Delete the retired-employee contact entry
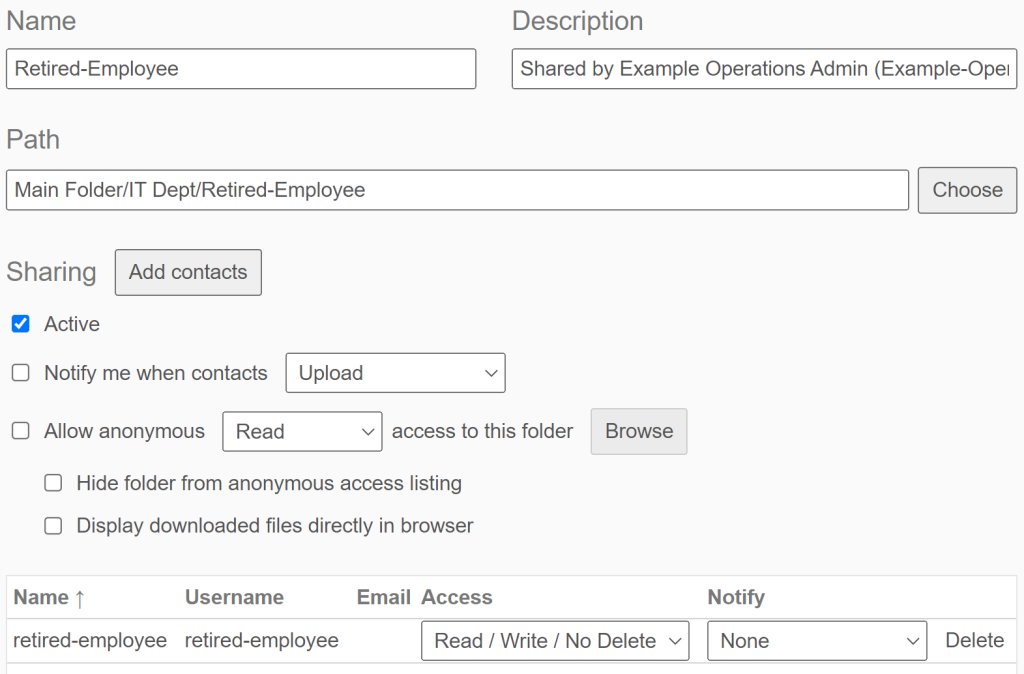This screenshot has height=674, width=1024. point(974,640)
